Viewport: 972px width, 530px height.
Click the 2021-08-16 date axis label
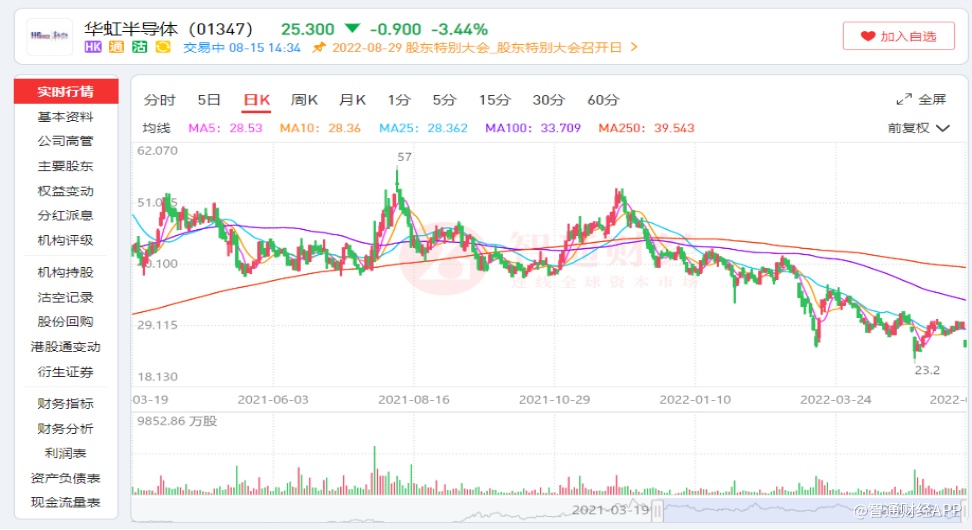(413, 399)
